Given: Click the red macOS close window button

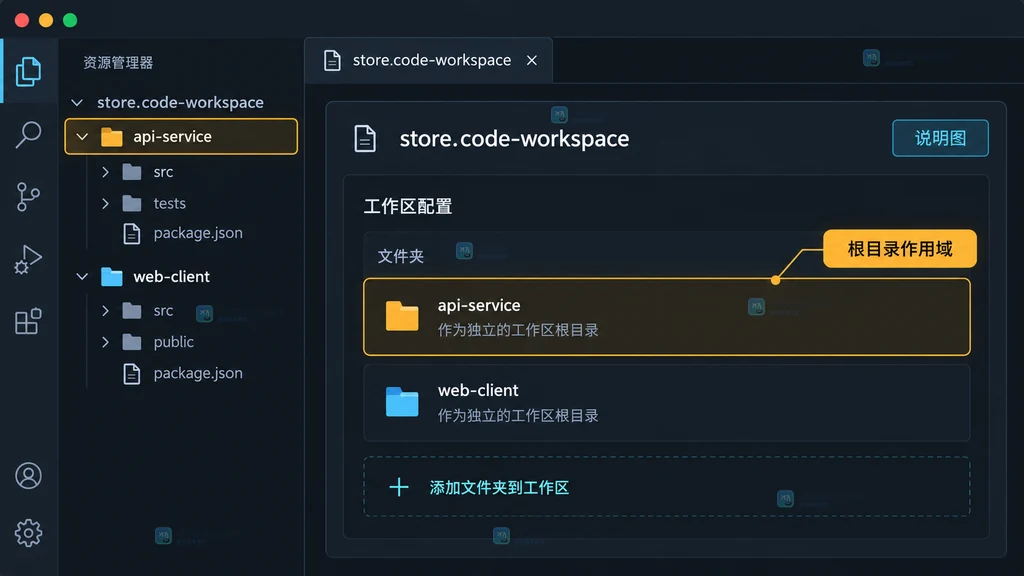Looking at the screenshot, I should [x=22, y=20].
